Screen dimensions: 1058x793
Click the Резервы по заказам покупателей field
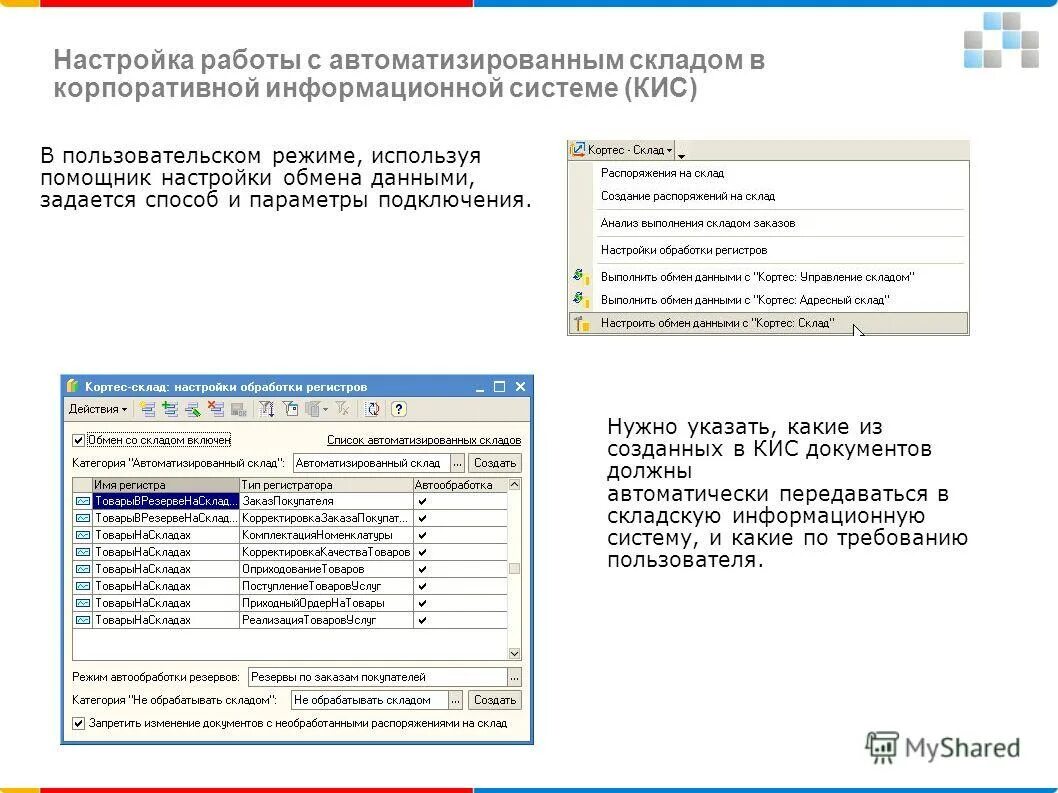378,677
